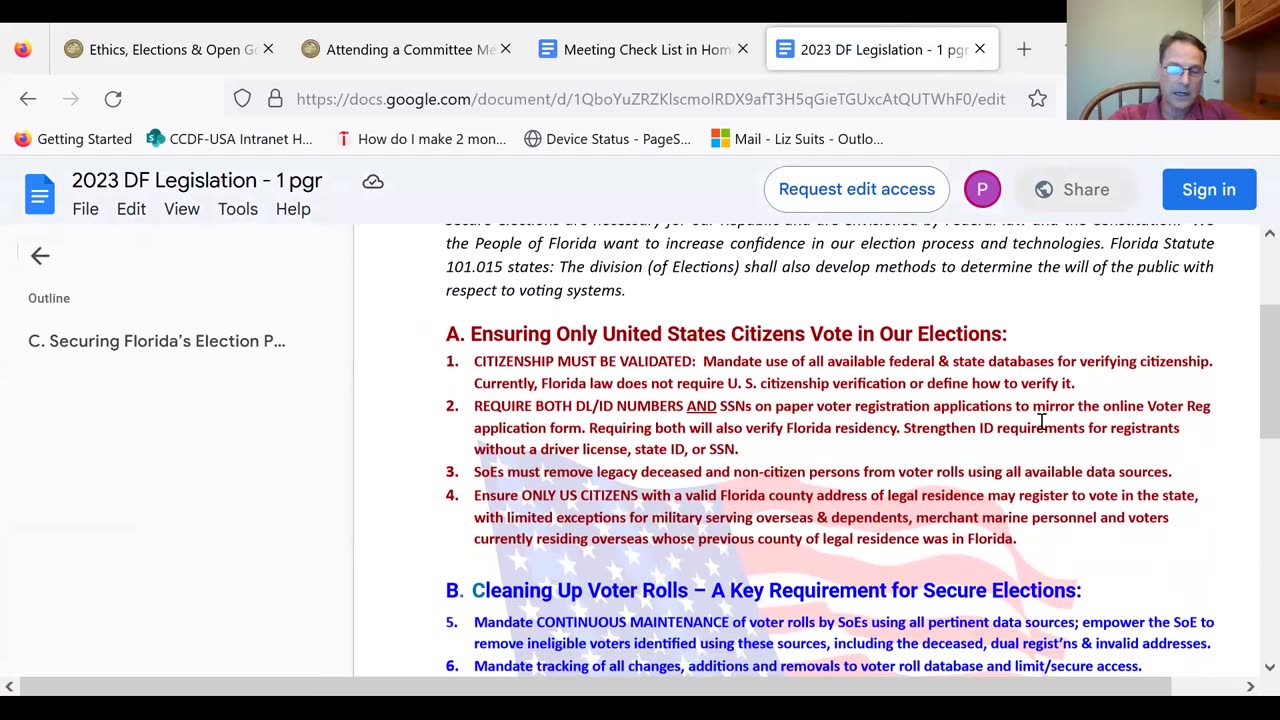1280x720 pixels.
Task: Click Request edit access button
Action: coord(857,189)
